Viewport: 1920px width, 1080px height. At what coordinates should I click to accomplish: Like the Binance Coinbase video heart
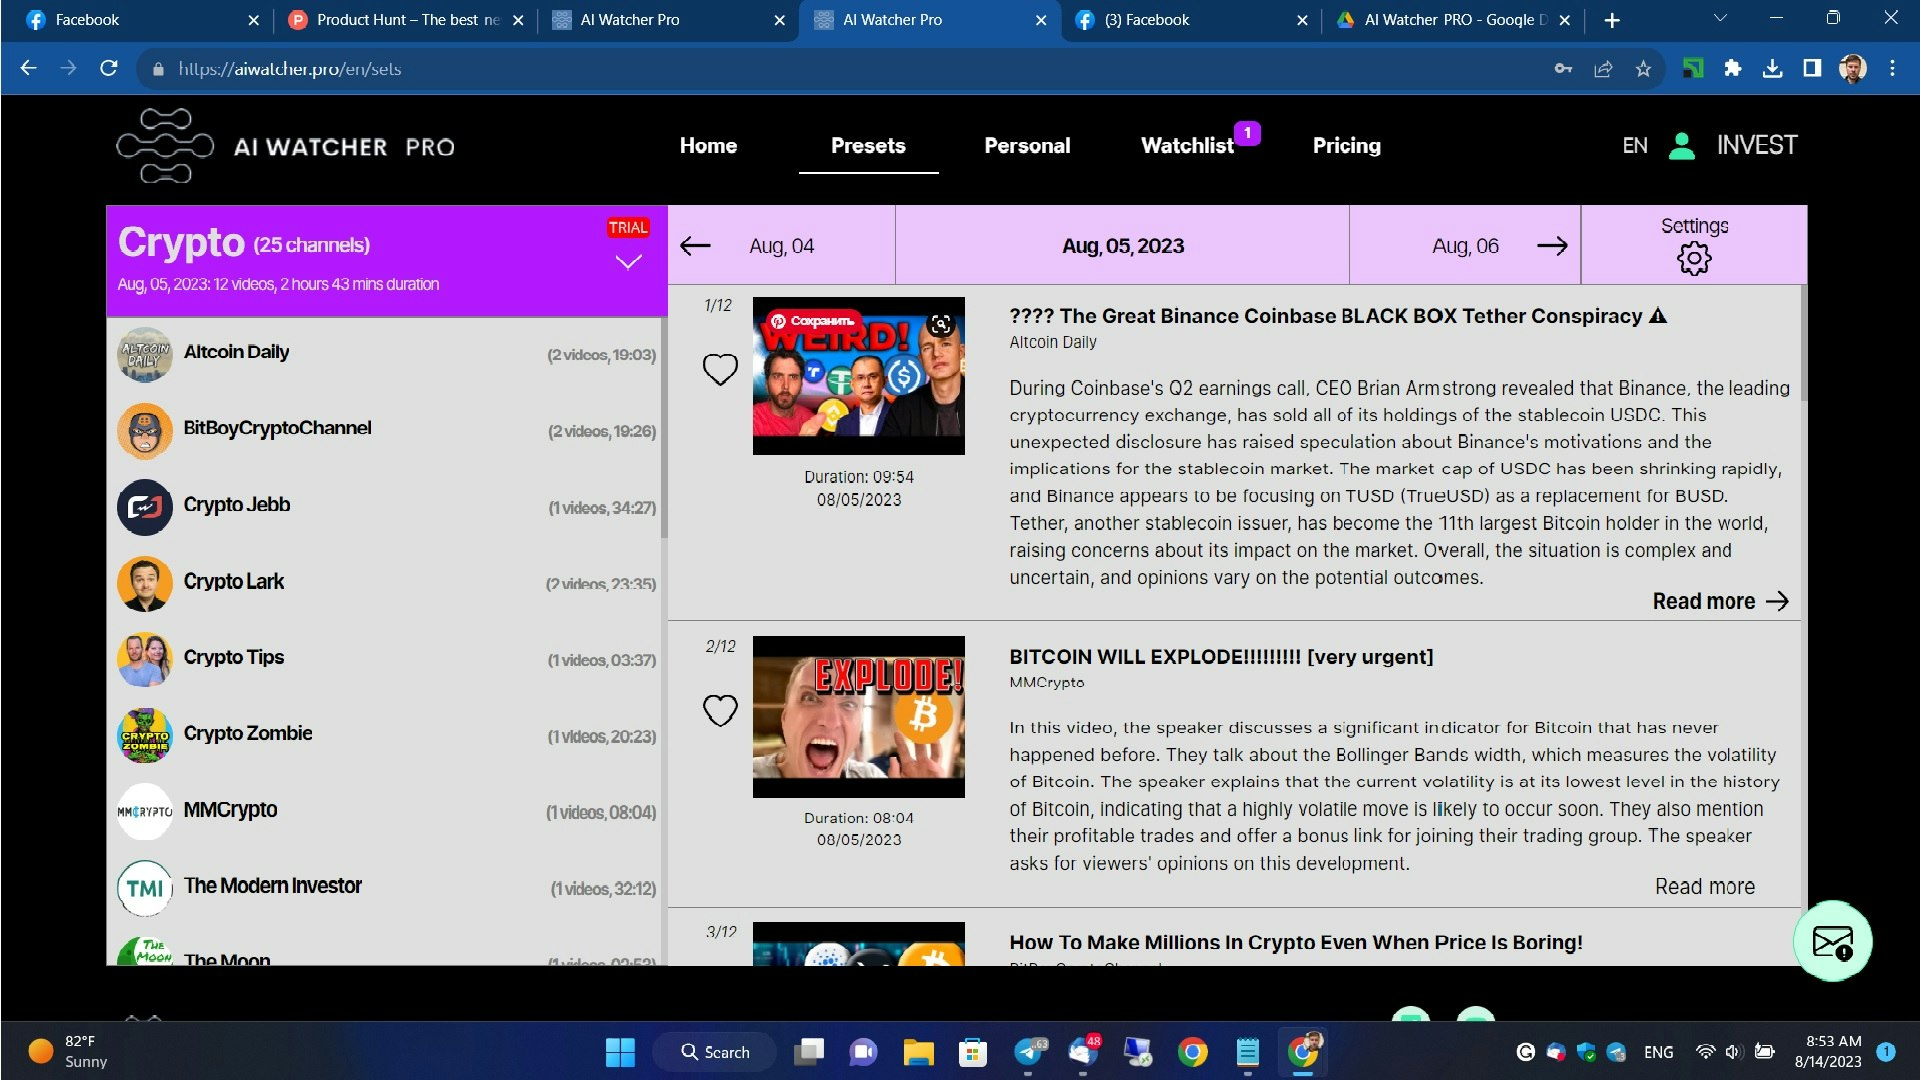coord(720,370)
